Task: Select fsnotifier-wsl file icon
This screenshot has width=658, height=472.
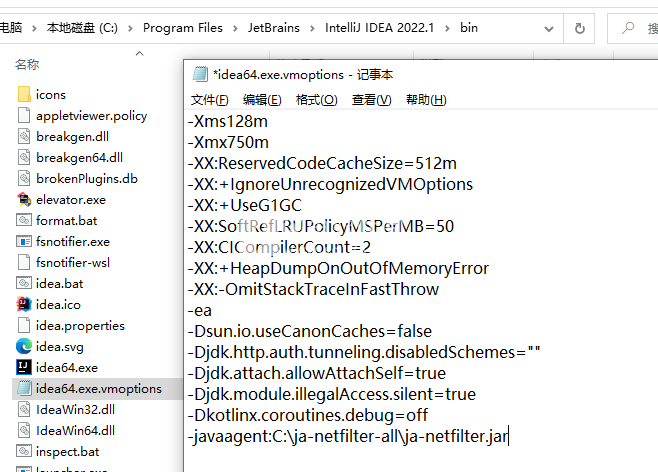Action: click(24, 262)
